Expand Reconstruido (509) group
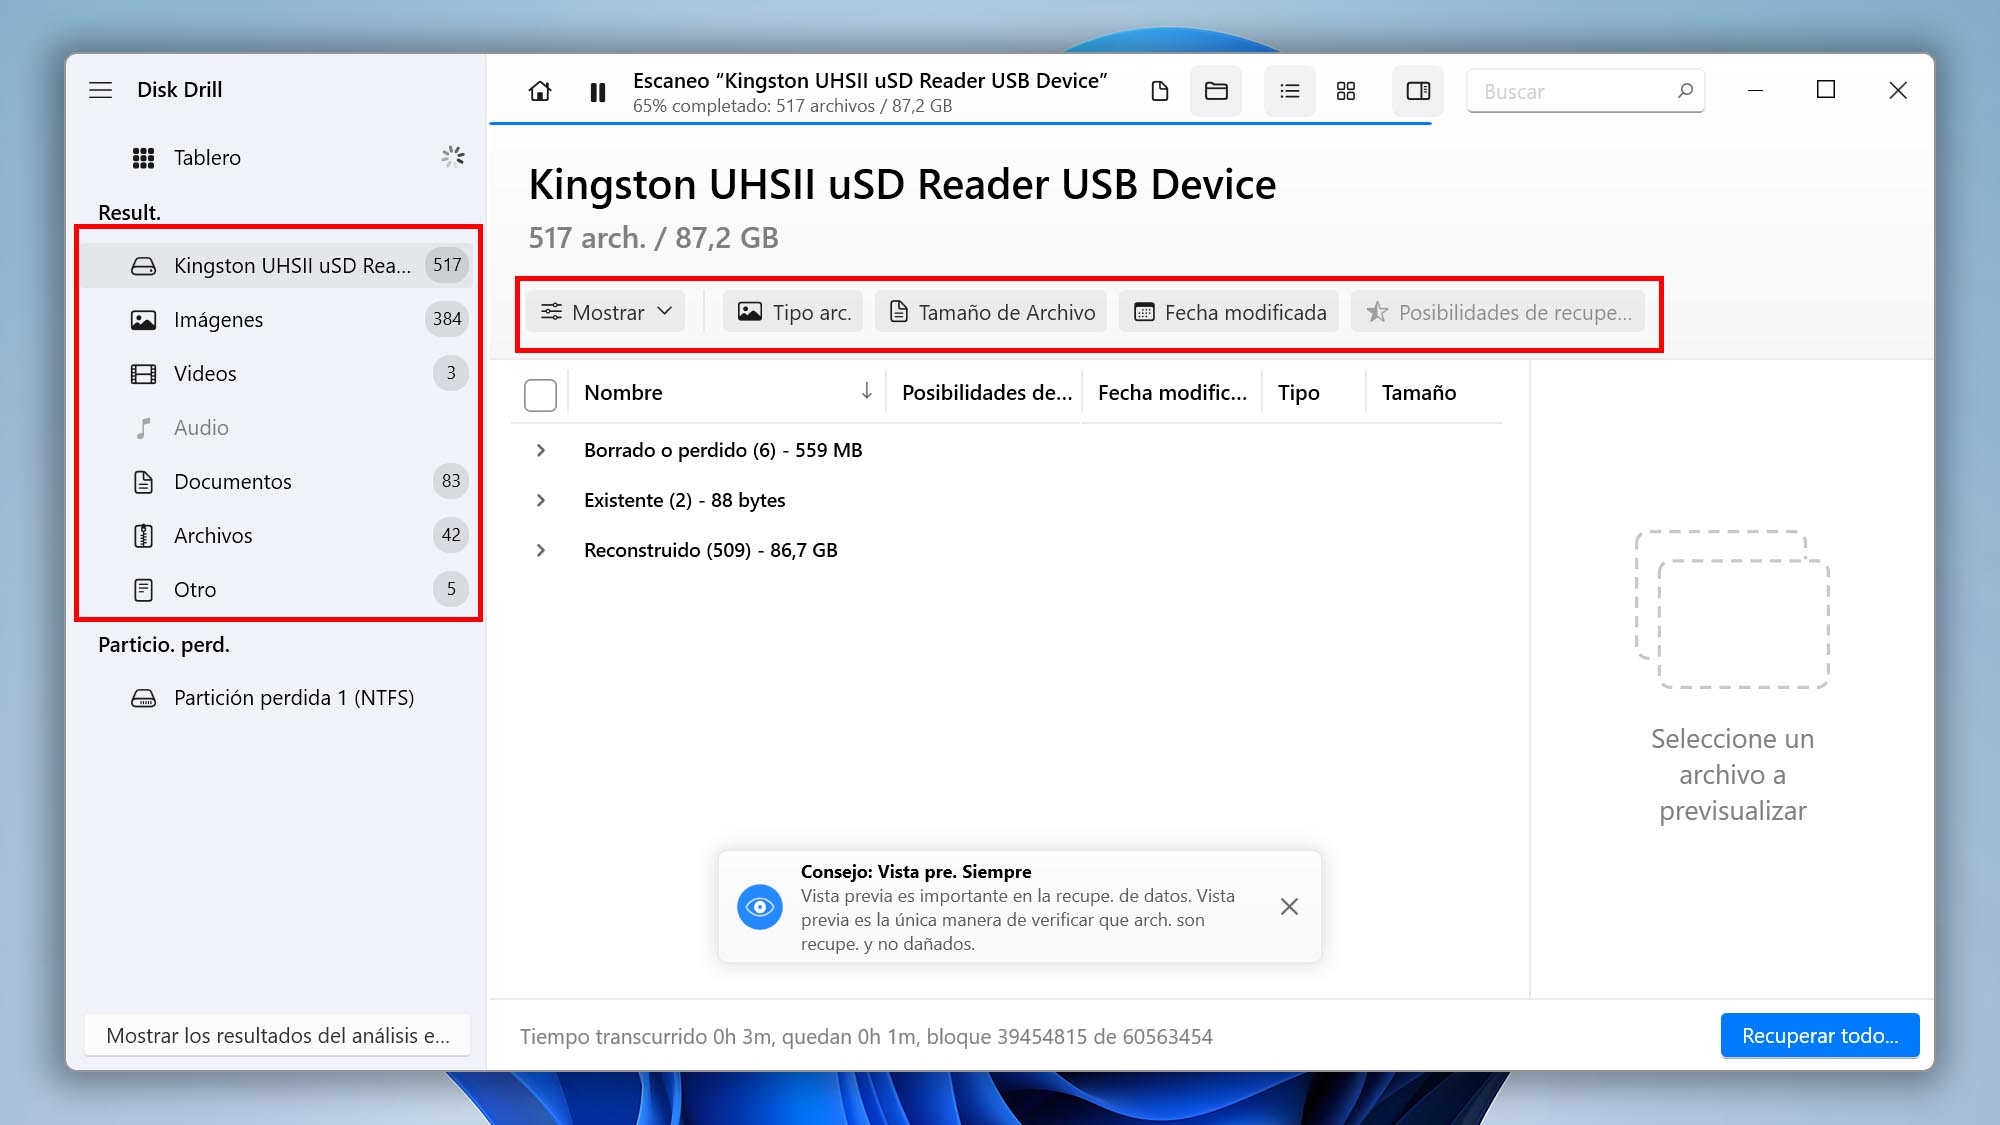This screenshot has width=2000, height=1125. click(541, 550)
